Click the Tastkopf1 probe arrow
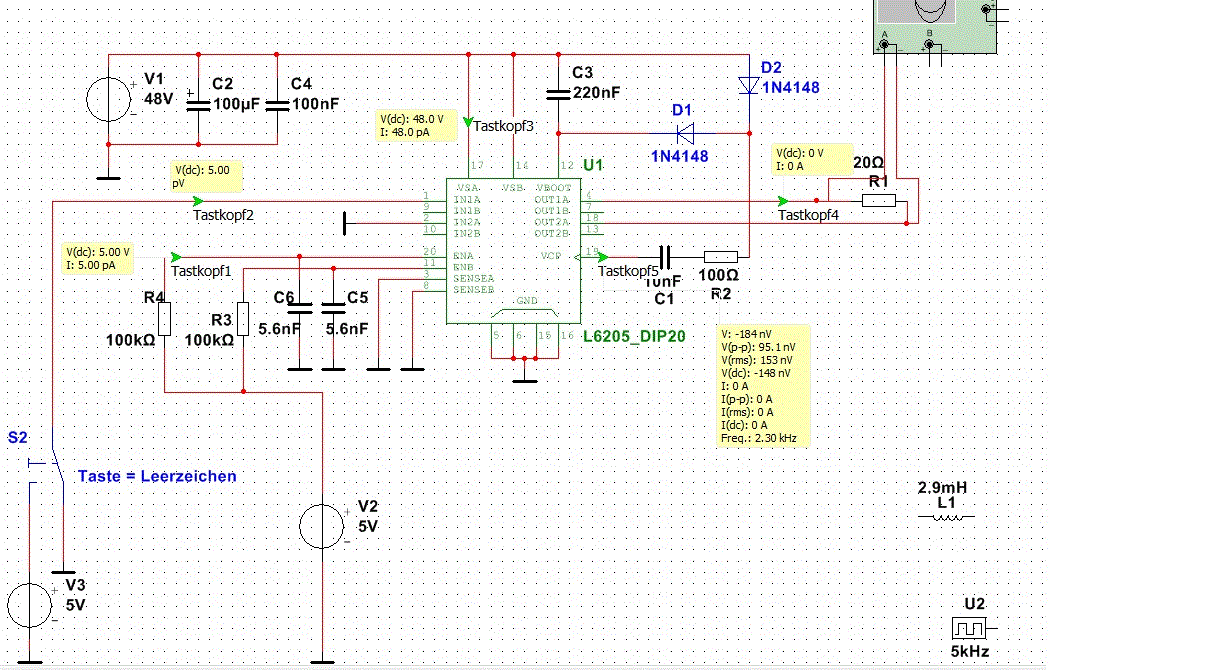This screenshot has width=1228, height=670. coord(177,256)
